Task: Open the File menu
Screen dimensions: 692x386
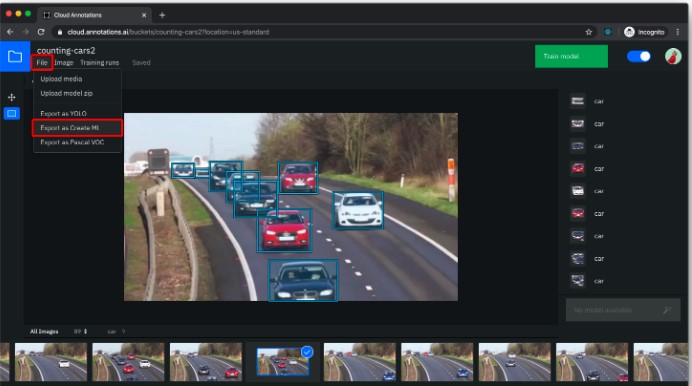Action: coord(42,63)
